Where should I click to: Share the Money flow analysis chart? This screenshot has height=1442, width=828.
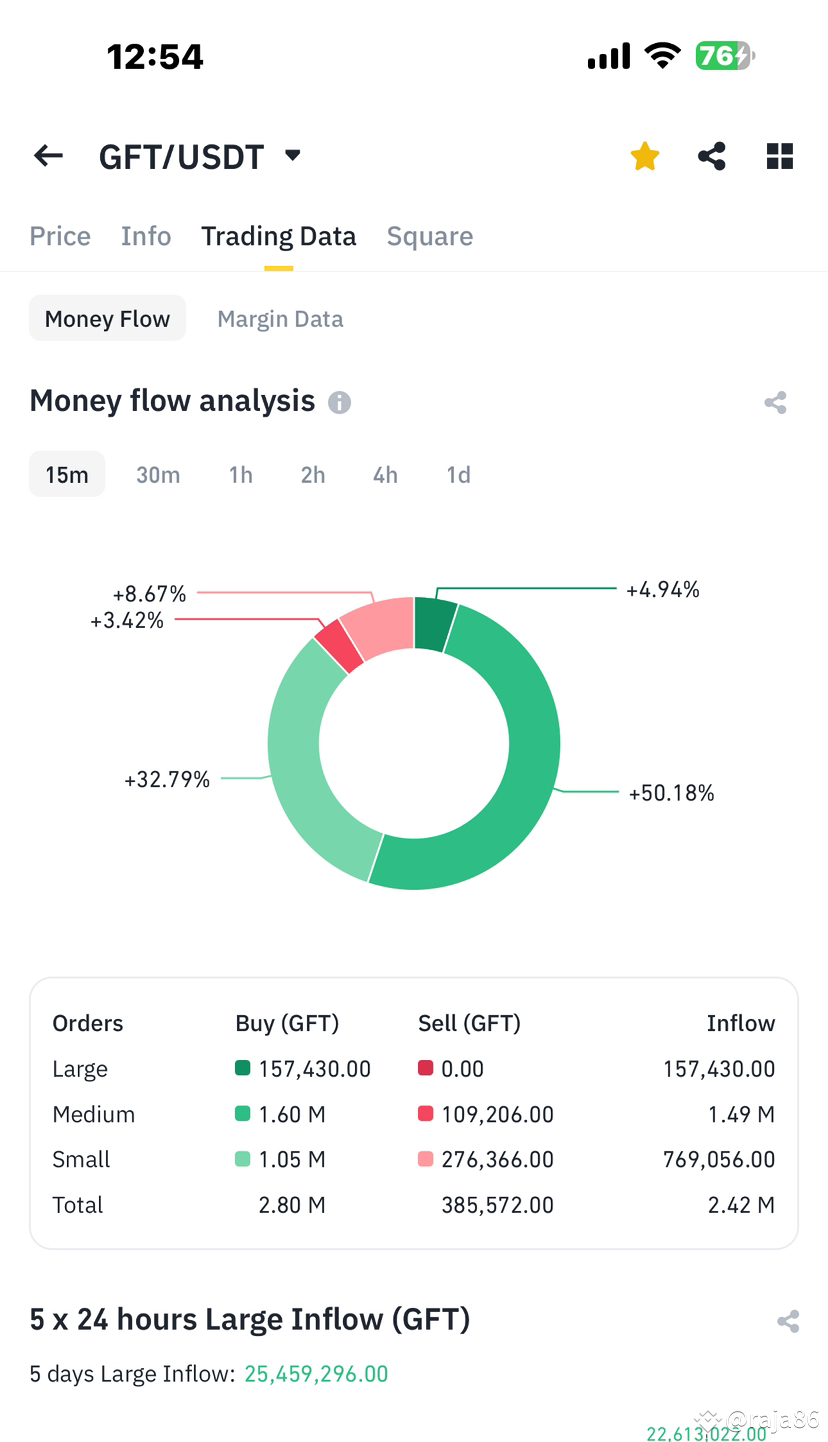click(x=775, y=402)
